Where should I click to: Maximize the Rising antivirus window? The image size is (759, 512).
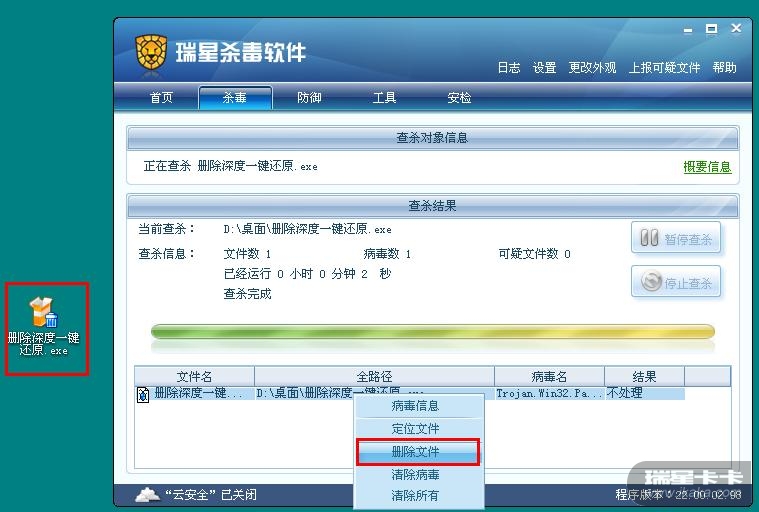[x=711, y=29]
